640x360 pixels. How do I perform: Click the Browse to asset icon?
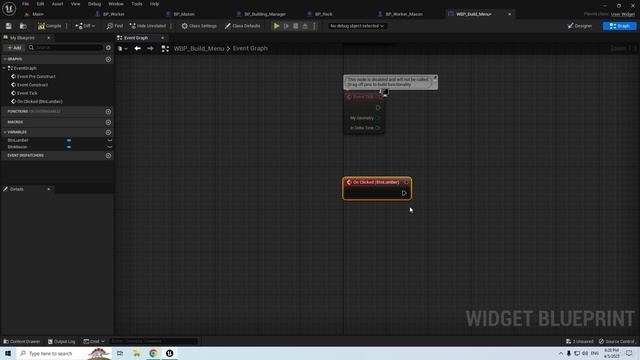pyautogui.click(x=23, y=26)
